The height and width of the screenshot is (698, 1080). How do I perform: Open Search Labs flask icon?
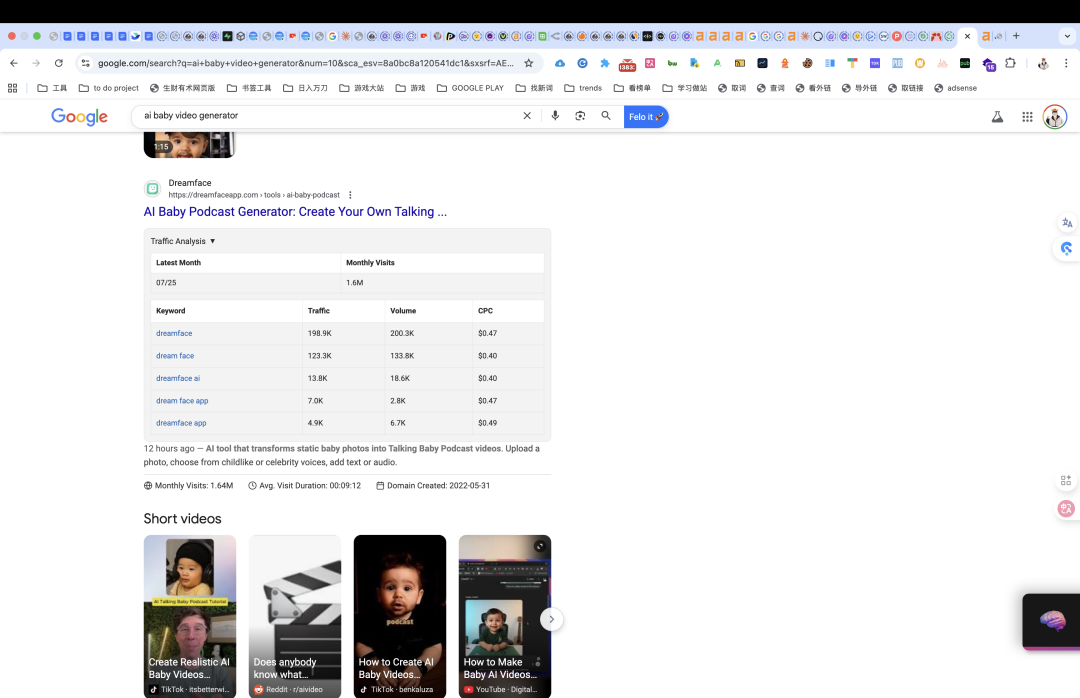click(x=997, y=116)
